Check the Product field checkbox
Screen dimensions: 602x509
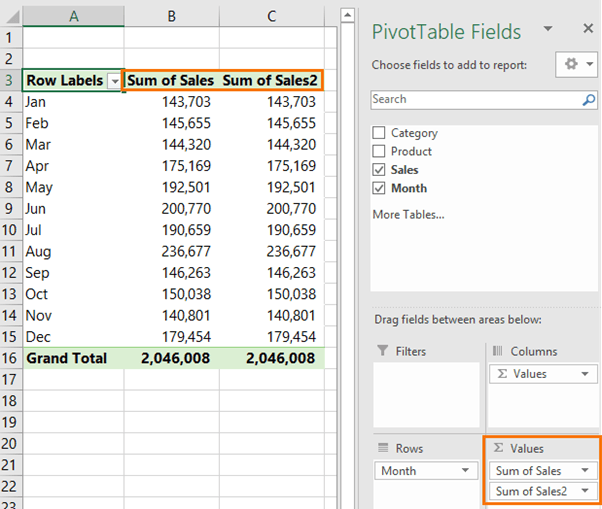(379, 151)
